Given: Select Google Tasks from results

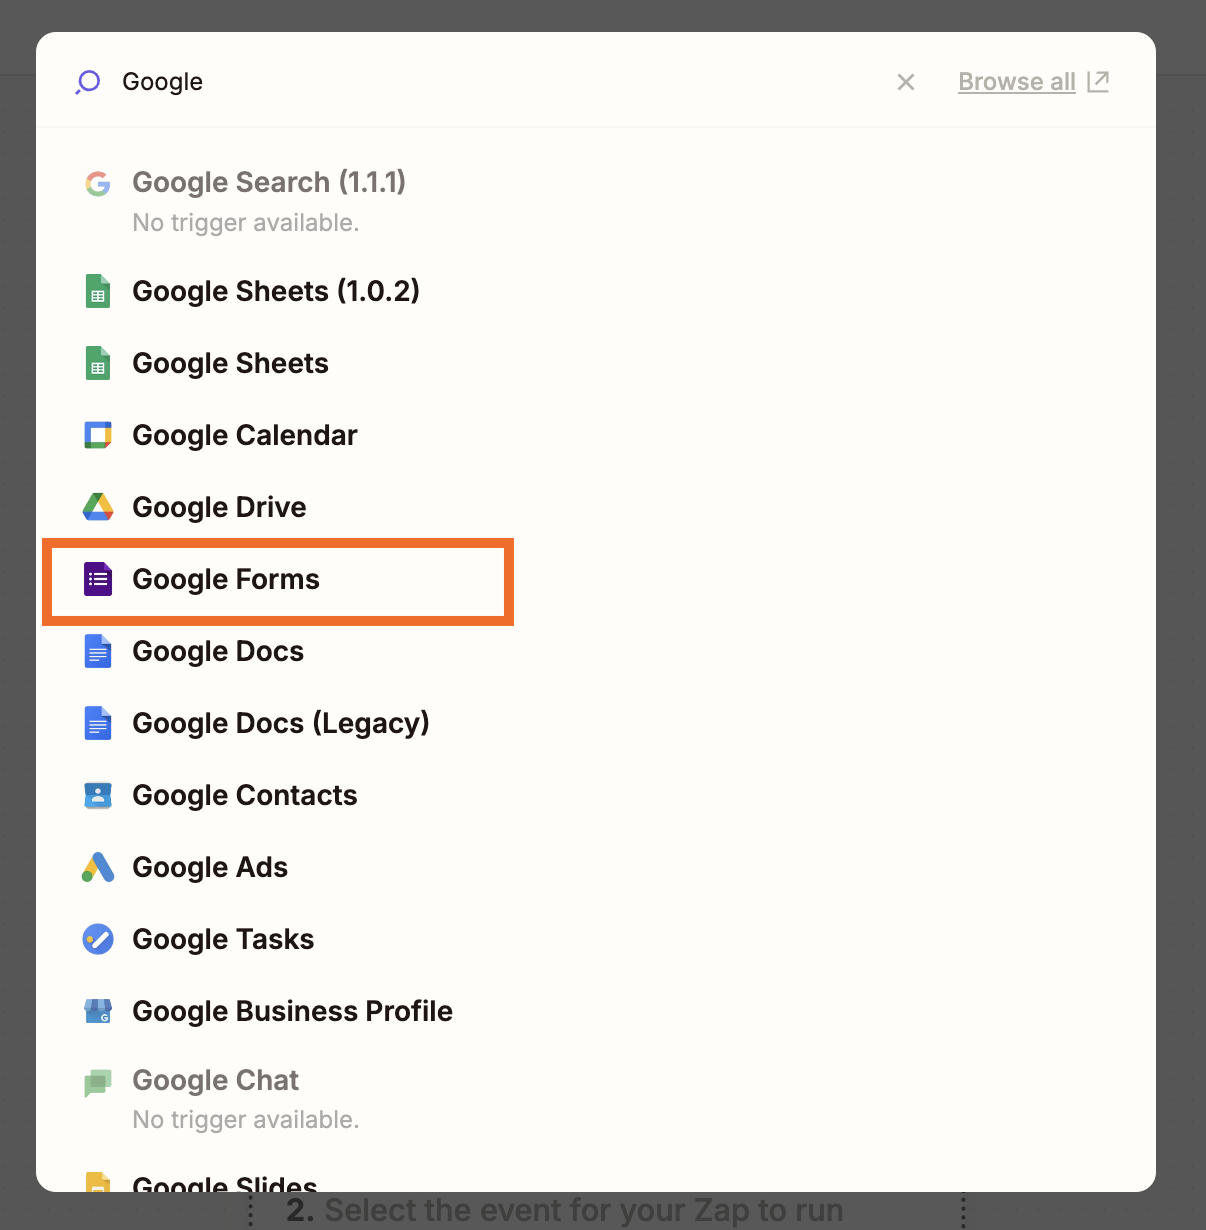Looking at the screenshot, I should [x=223, y=939].
